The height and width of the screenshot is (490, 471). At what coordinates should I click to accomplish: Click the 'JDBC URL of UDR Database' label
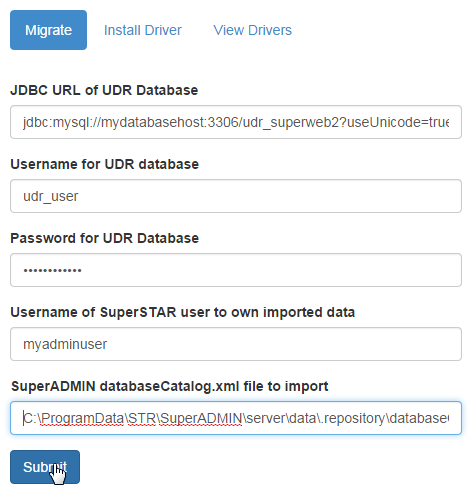pyautogui.click(x=104, y=90)
